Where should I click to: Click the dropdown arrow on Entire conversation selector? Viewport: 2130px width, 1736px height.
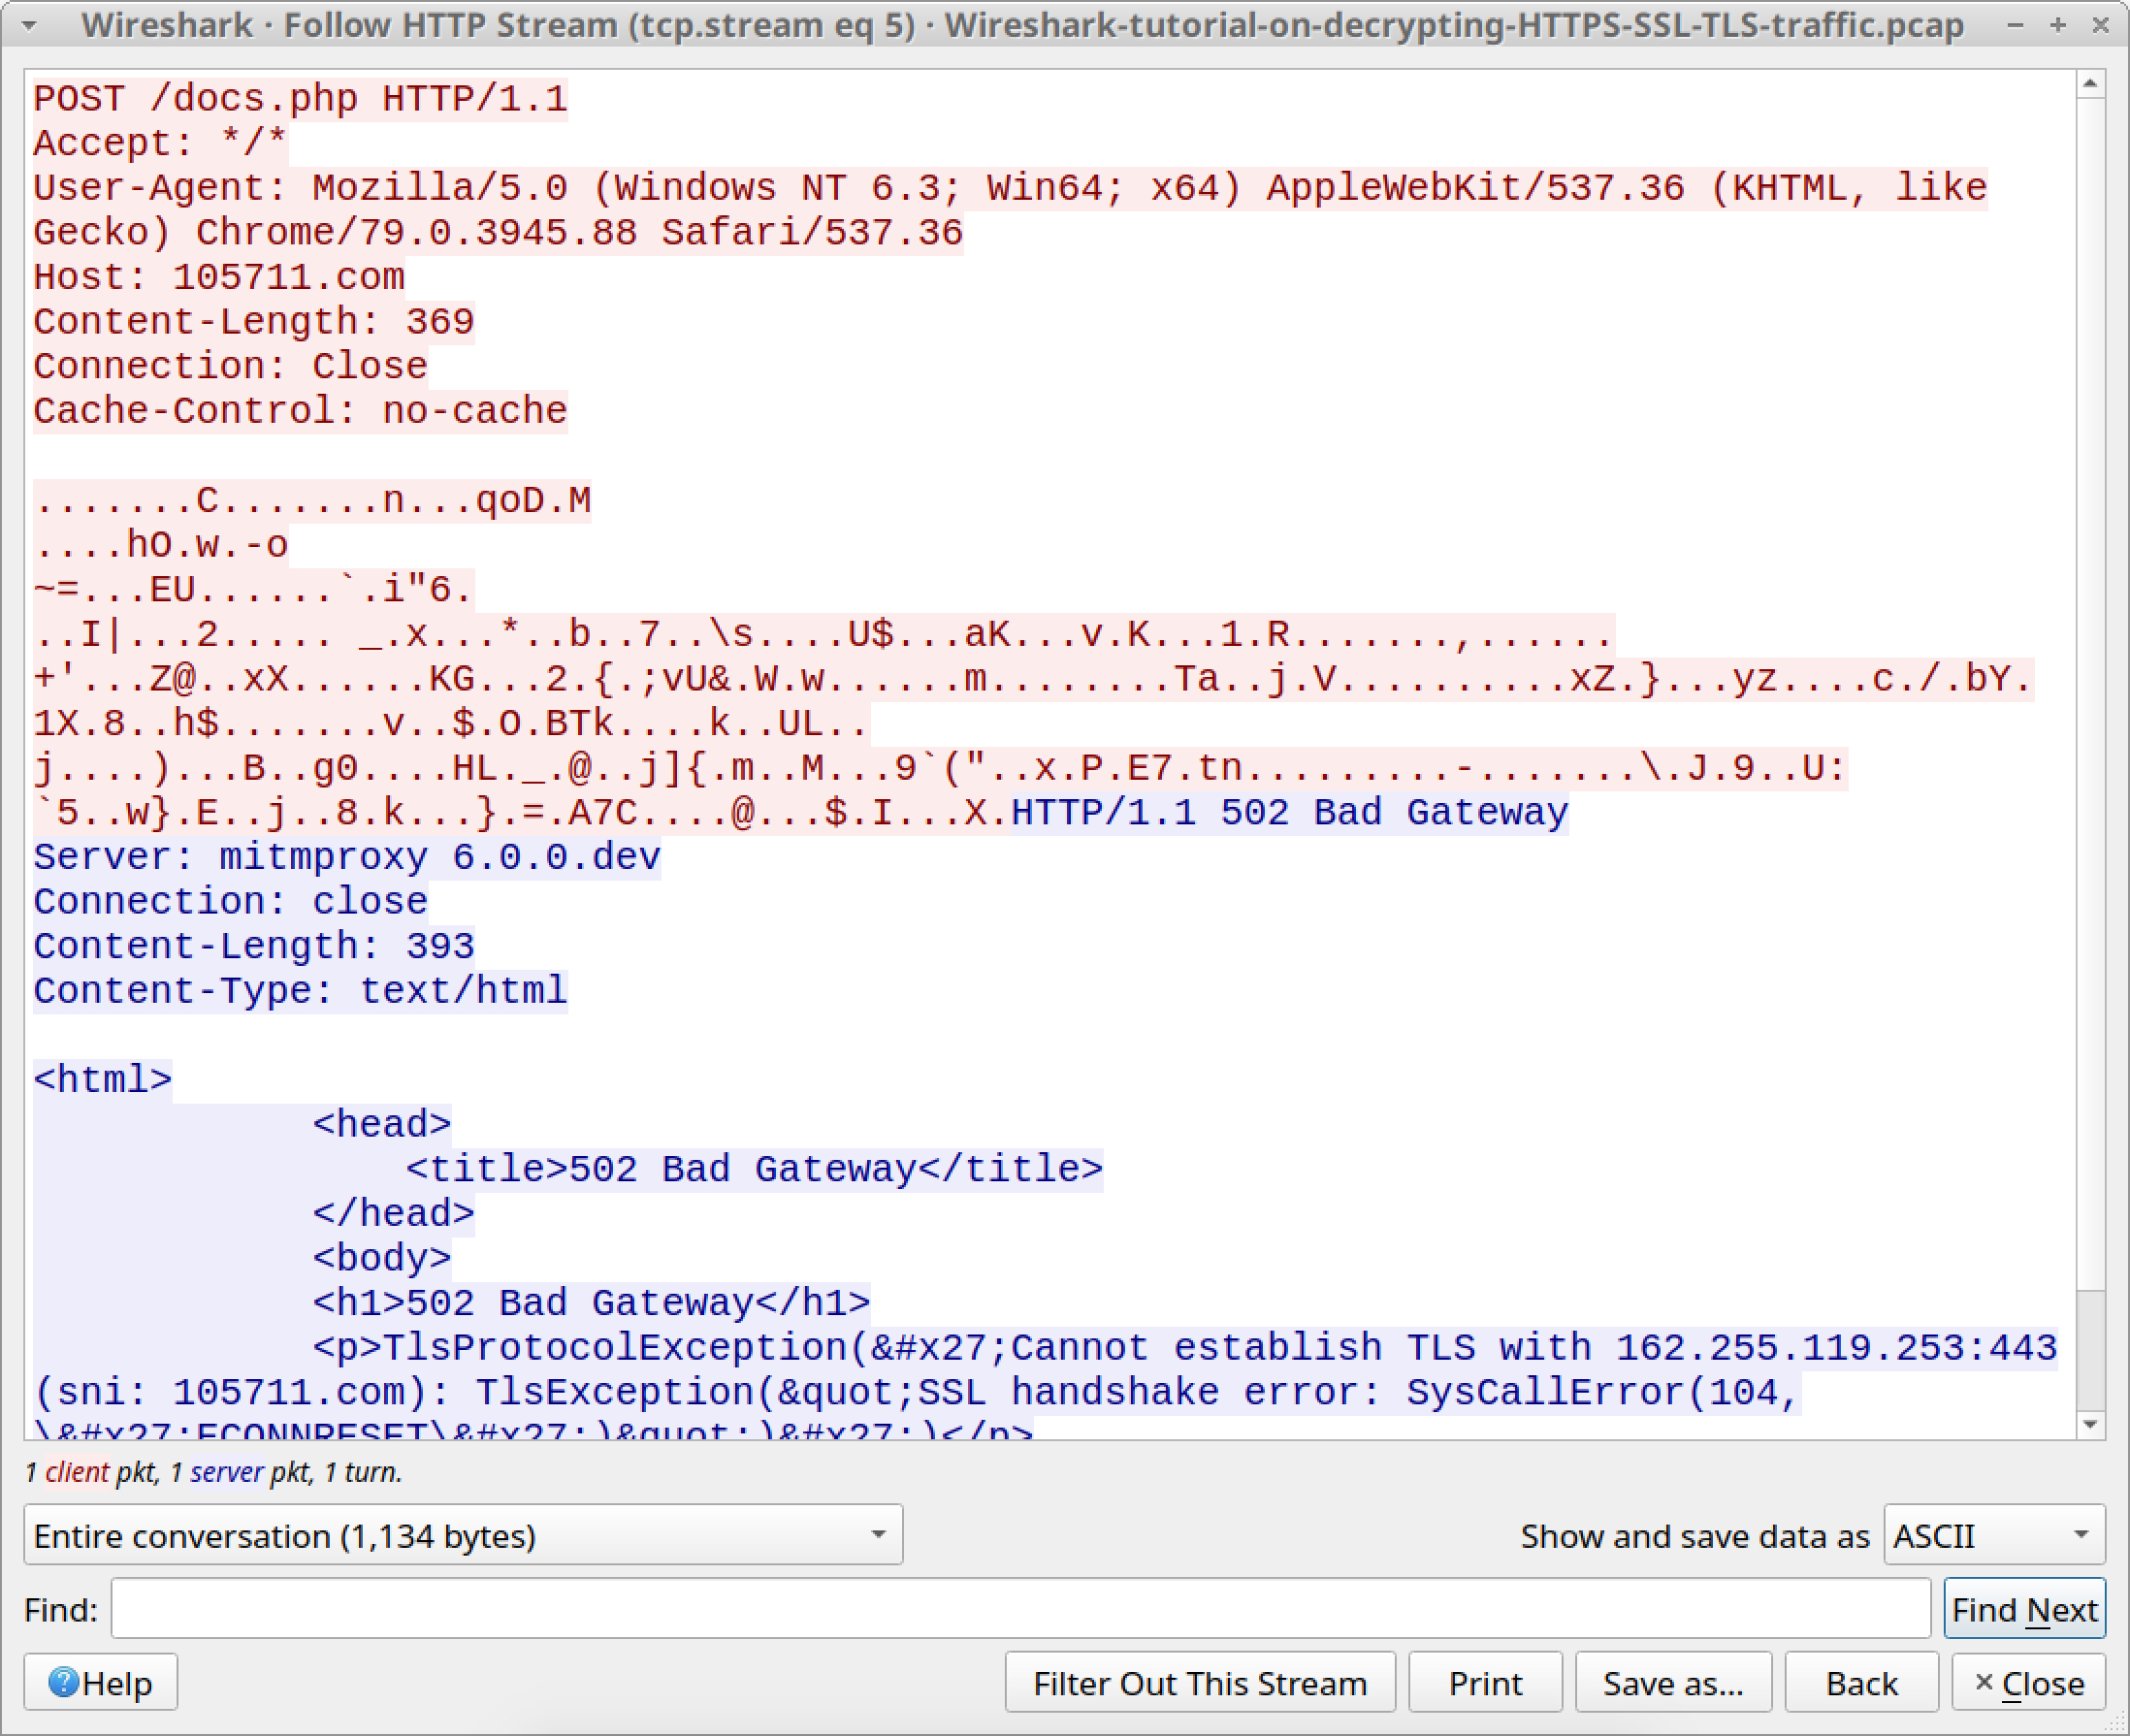pyautogui.click(x=878, y=1535)
